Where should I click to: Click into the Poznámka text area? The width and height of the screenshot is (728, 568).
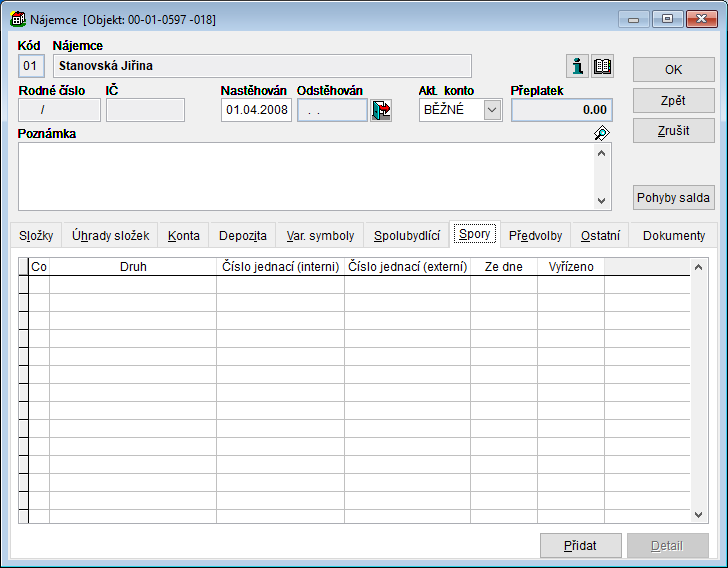coord(305,176)
